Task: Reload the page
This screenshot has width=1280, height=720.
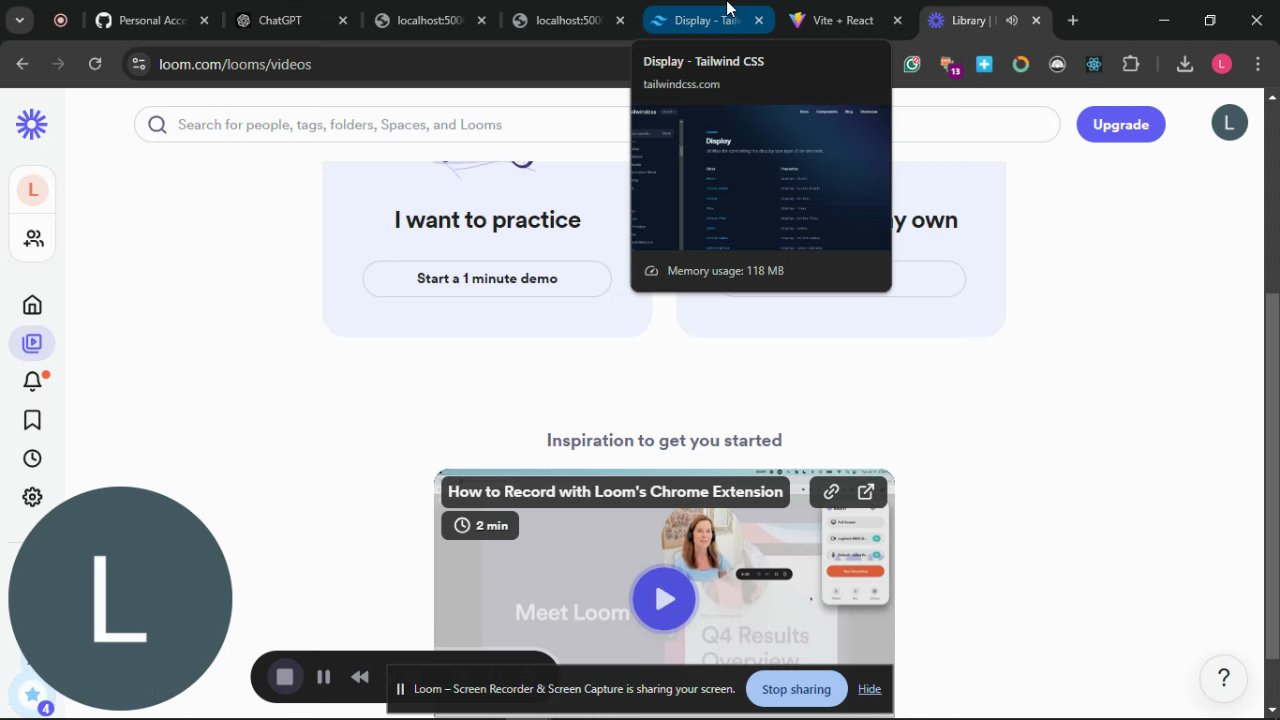Action: (x=95, y=64)
